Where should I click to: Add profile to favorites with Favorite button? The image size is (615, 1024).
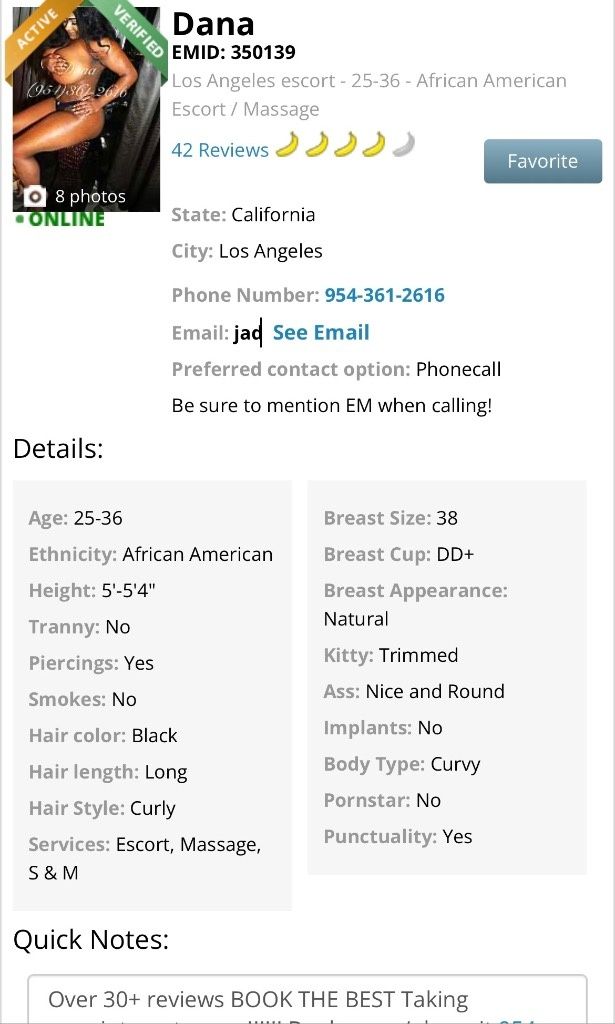(543, 161)
